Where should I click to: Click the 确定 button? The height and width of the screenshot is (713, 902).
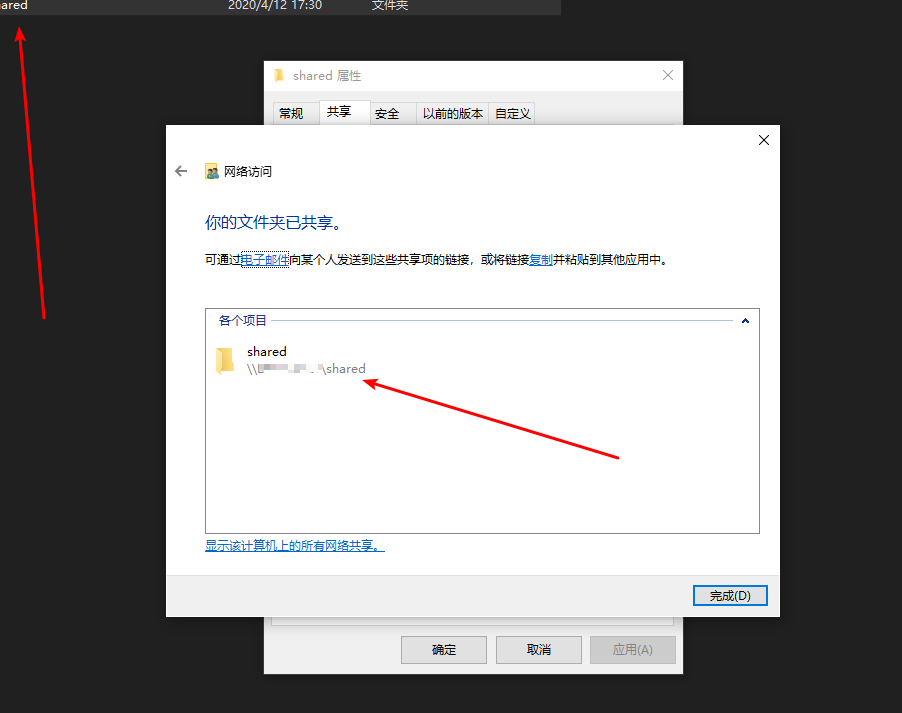point(444,650)
